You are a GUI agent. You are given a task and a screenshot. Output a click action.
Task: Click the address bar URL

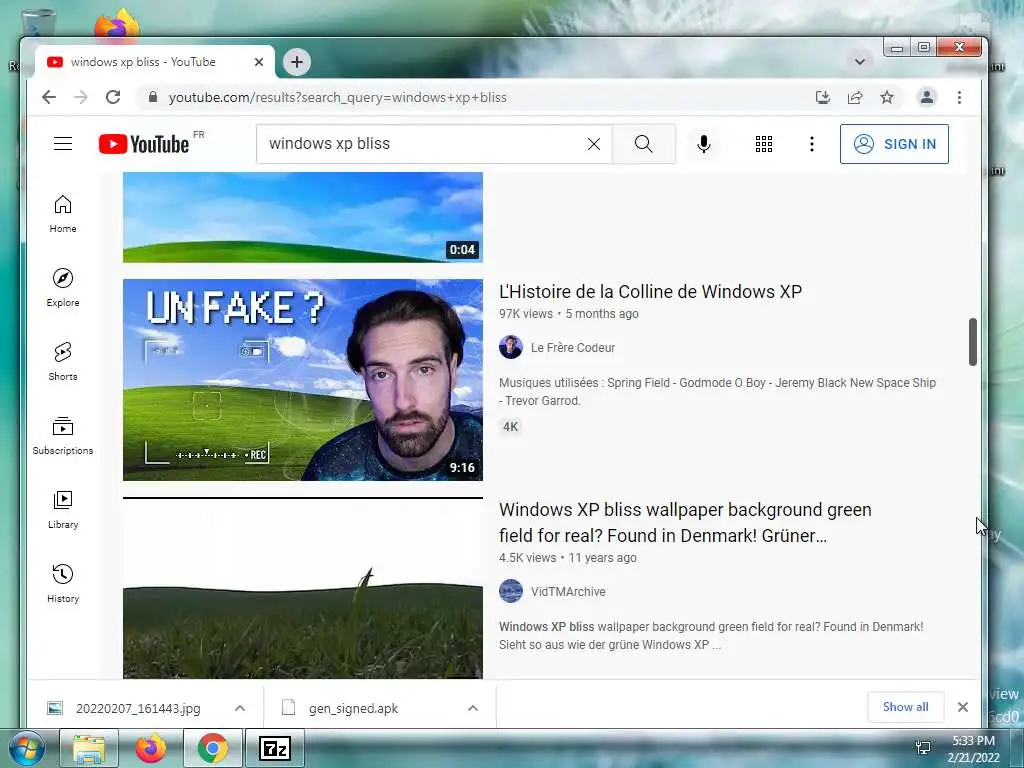pos(338,97)
